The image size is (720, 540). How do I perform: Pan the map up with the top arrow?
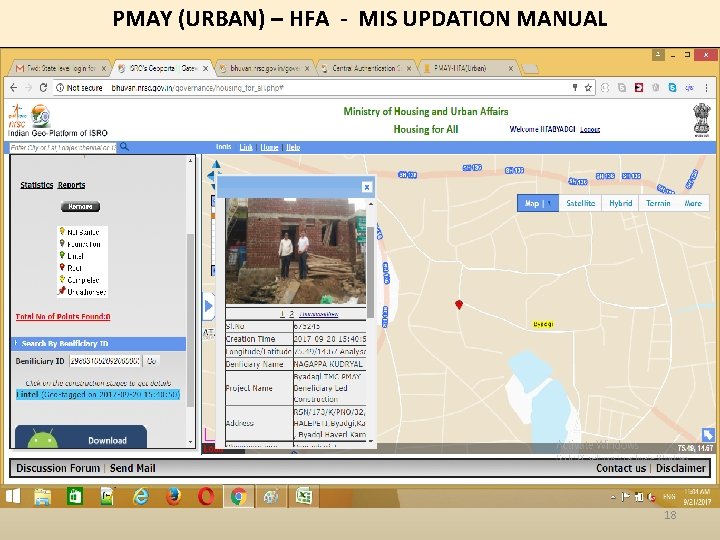click(x=216, y=164)
